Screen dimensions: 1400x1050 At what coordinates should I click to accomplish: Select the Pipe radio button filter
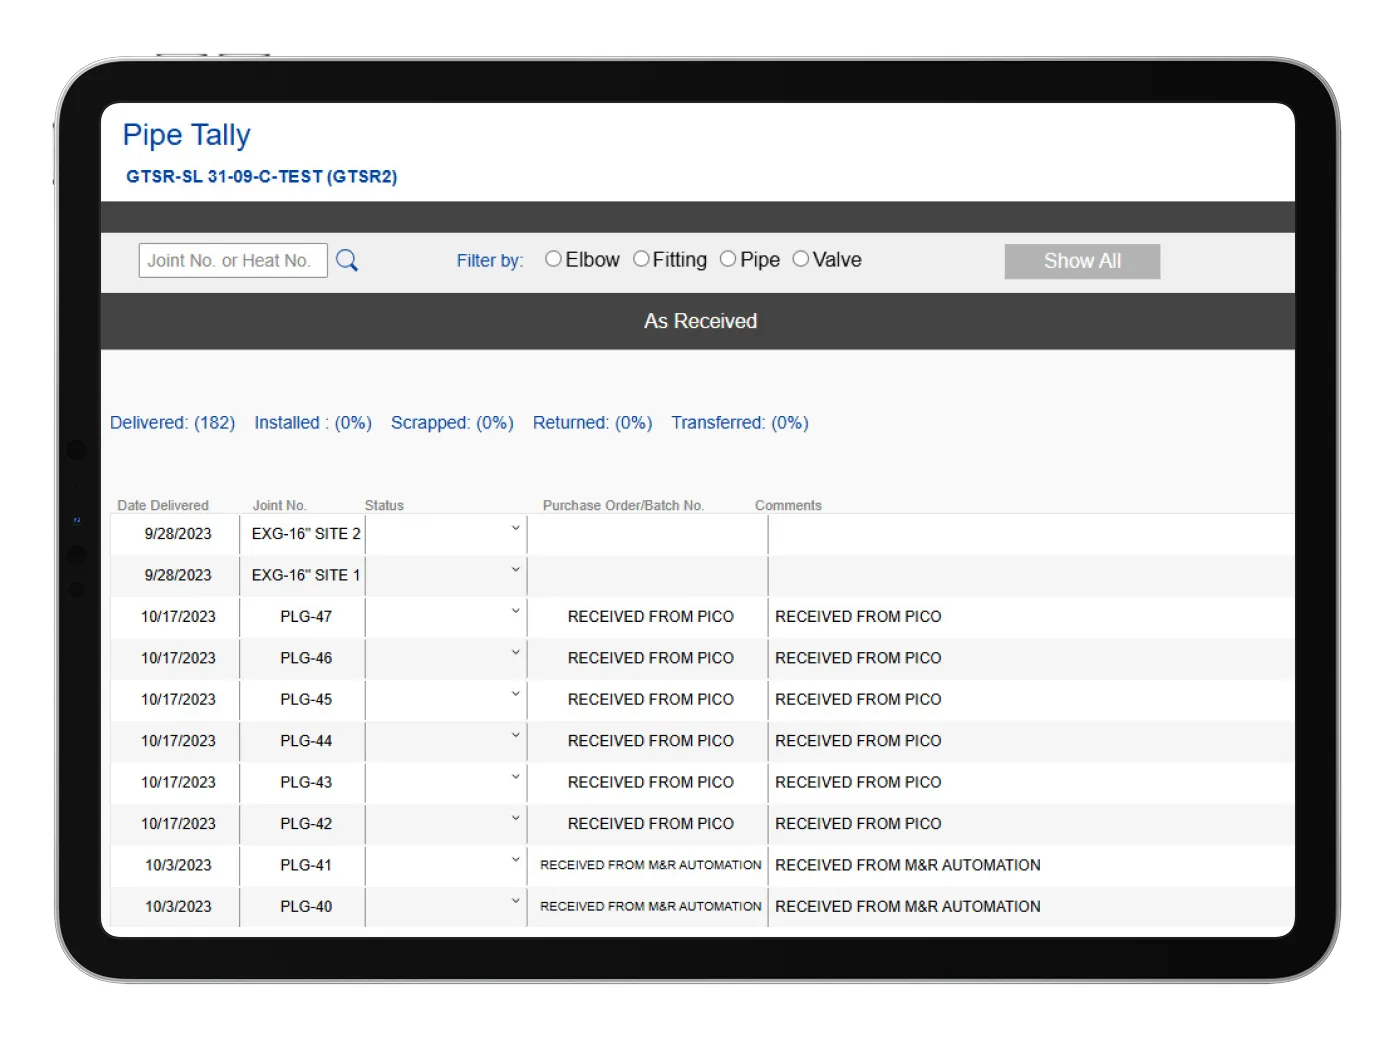tap(728, 258)
